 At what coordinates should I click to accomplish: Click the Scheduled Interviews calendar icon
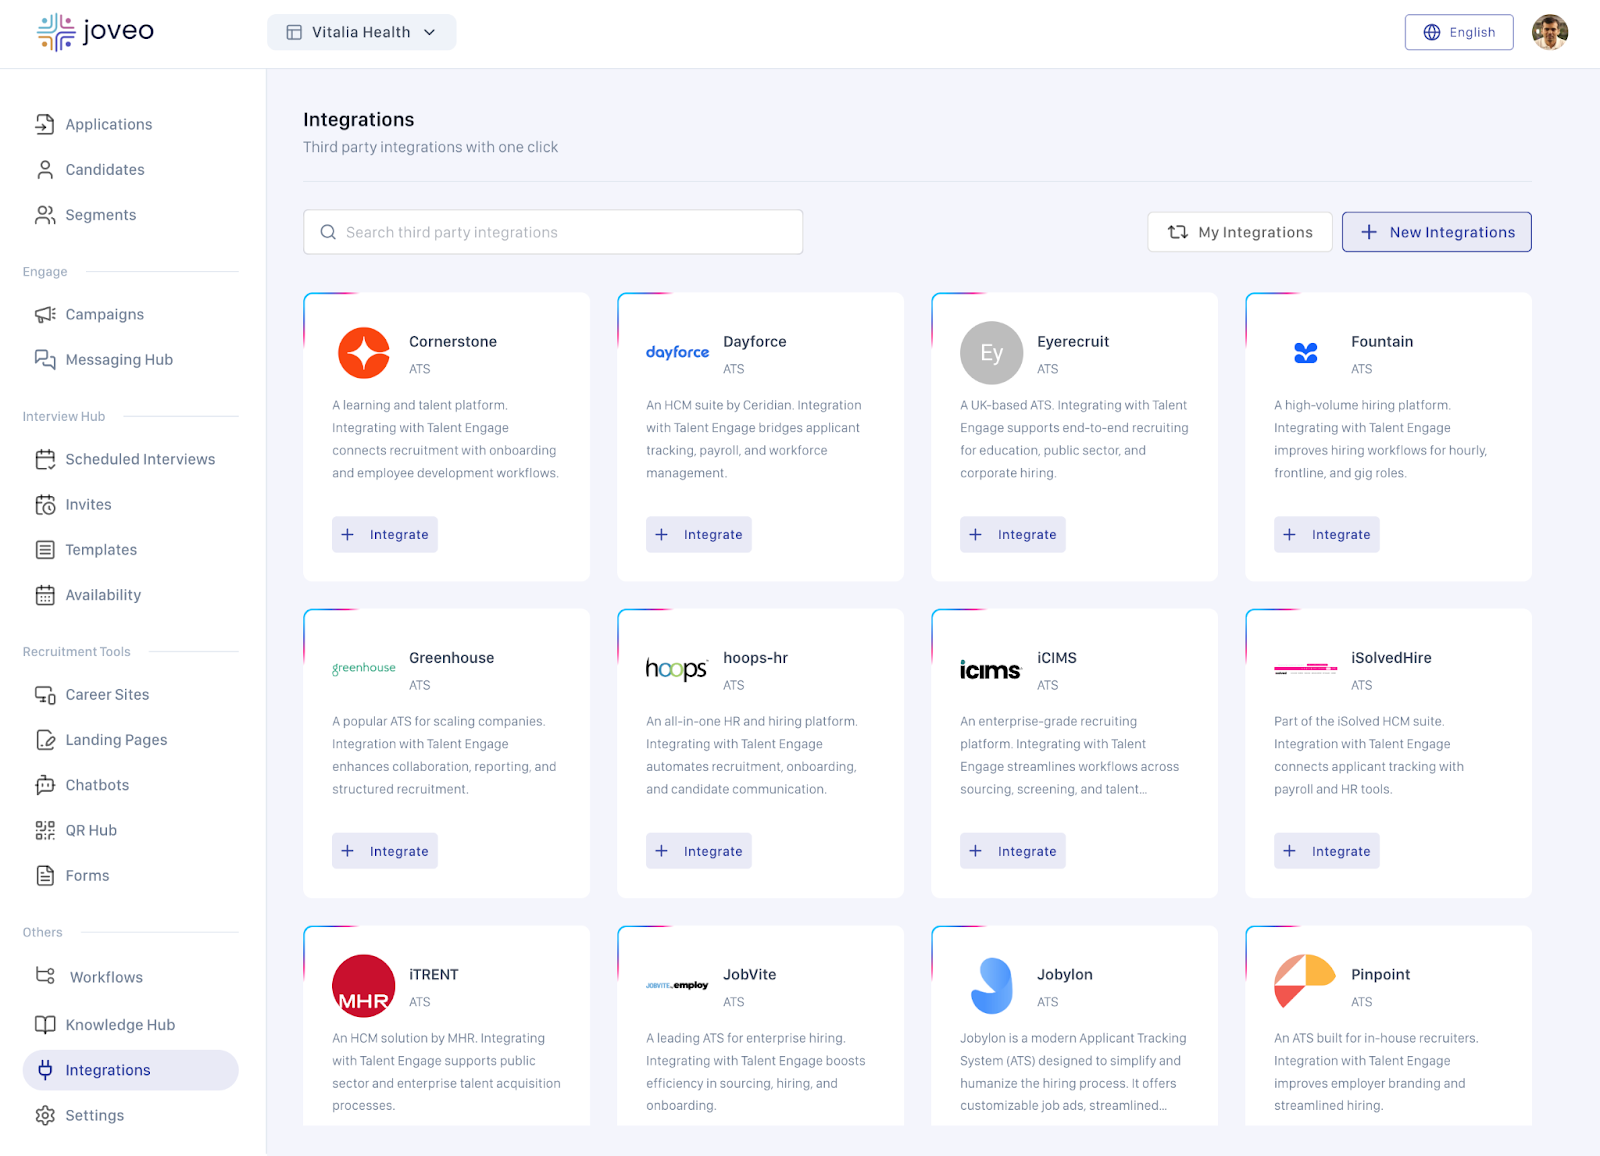45,459
